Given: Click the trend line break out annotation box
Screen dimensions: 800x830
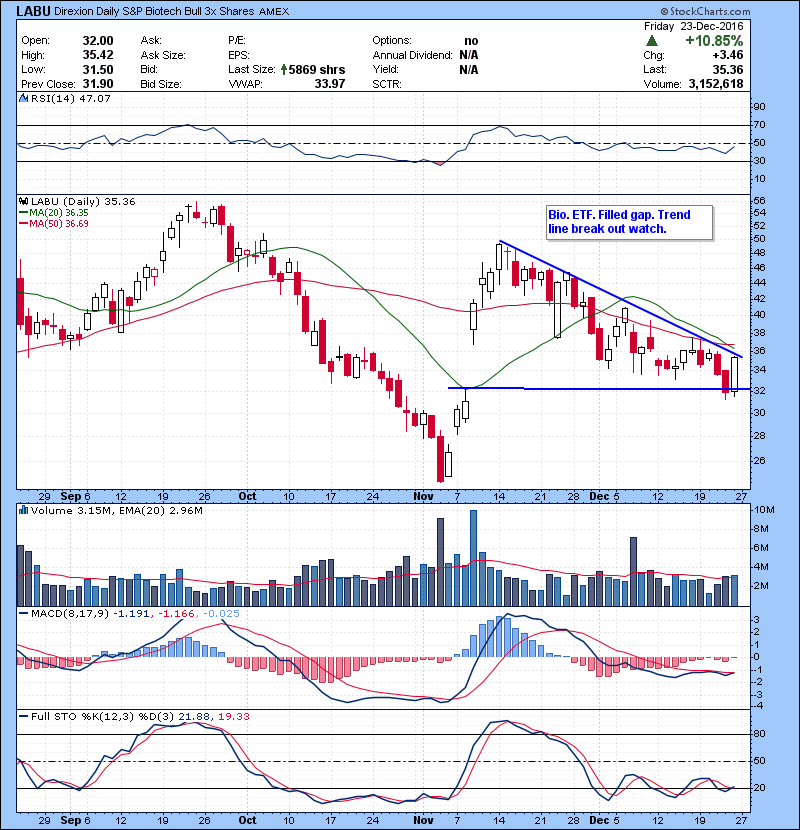Looking at the screenshot, I should 630,222.
